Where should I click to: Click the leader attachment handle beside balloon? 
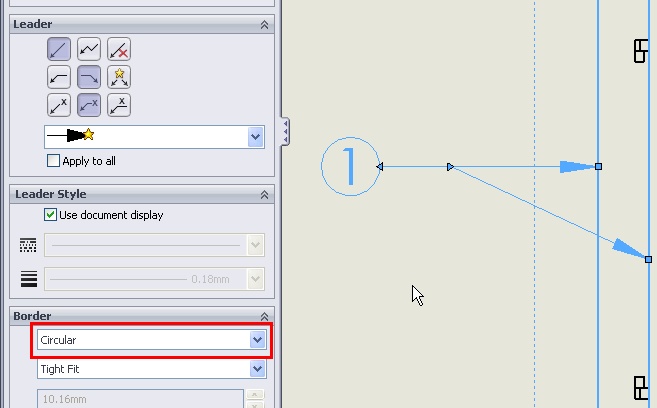pyautogui.click(x=380, y=167)
